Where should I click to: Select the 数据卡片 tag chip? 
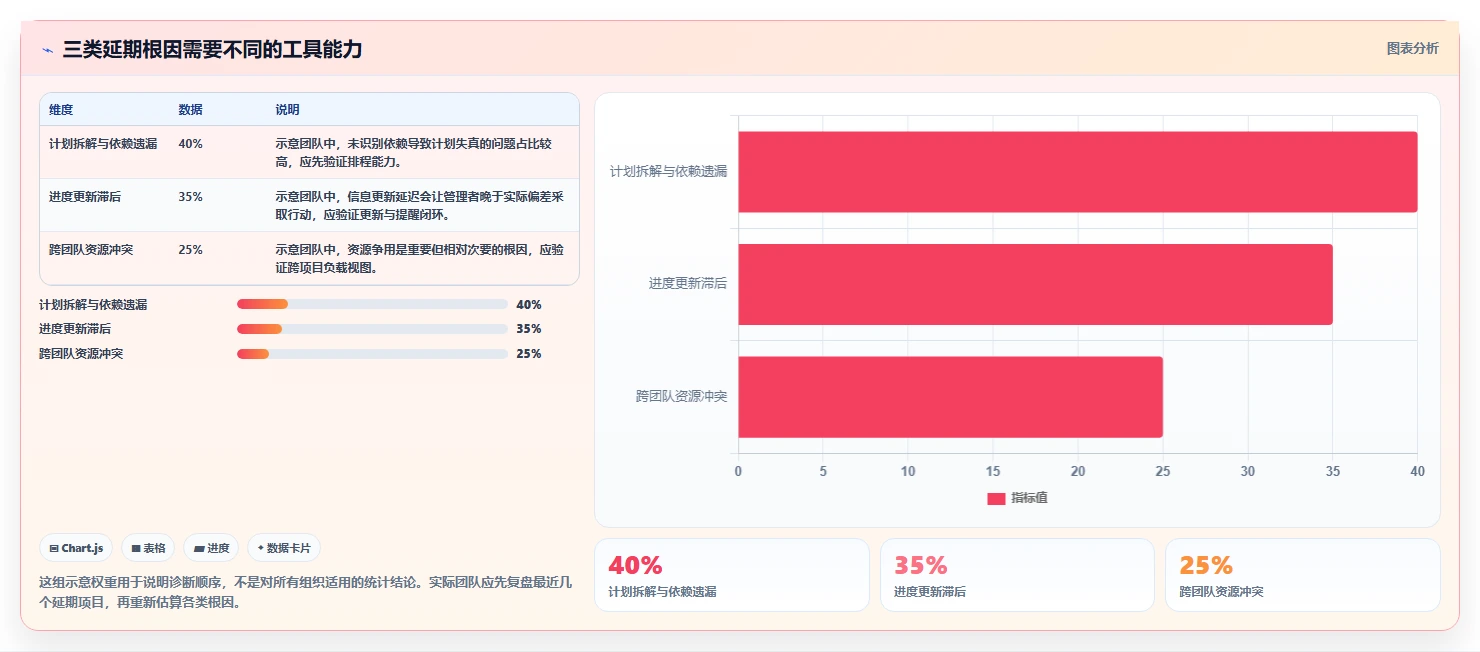coord(284,548)
